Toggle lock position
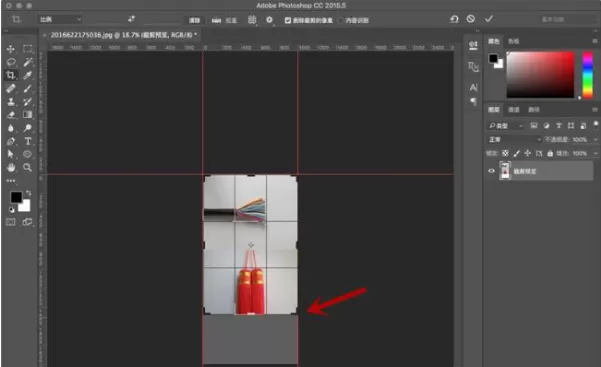Screen dimensions: 601x367 point(527,153)
